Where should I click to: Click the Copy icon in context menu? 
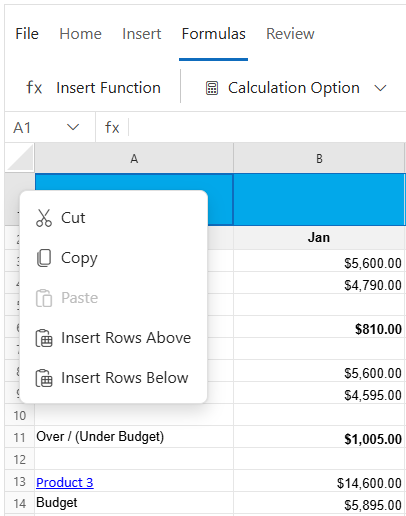[44, 258]
